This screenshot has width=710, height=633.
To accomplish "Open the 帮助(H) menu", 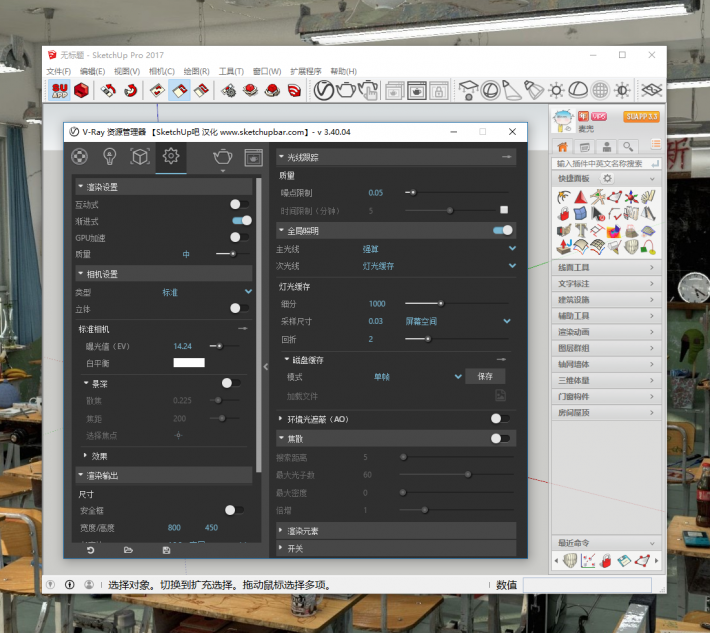I will coord(344,72).
